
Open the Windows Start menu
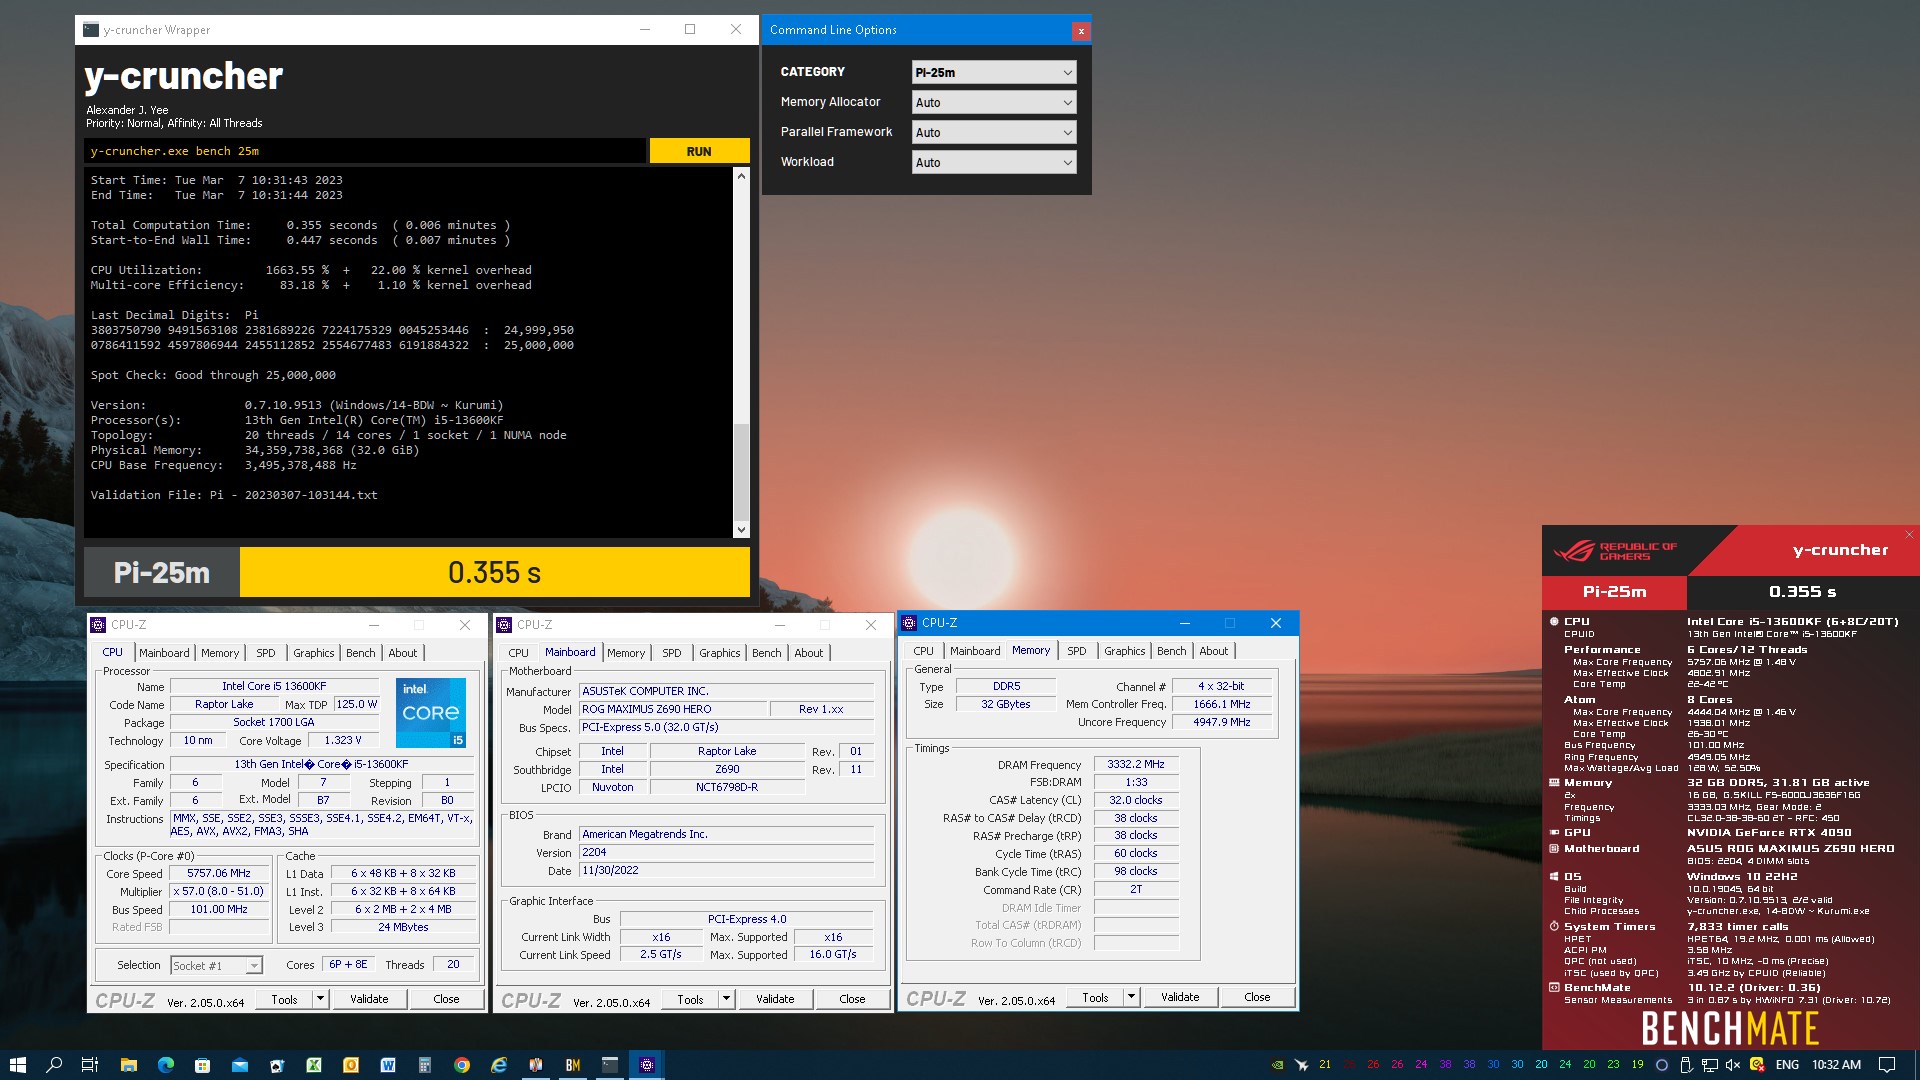tap(17, 1065)
